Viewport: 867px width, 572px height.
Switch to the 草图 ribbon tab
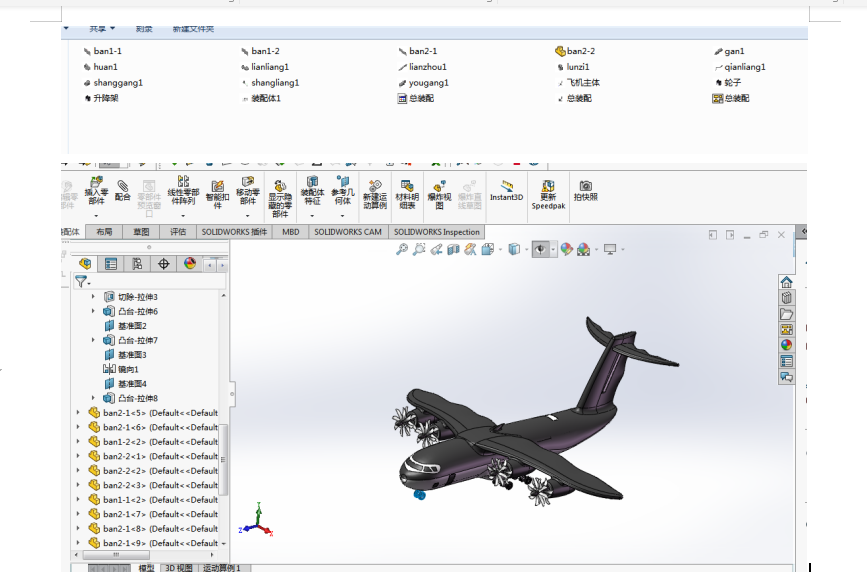click(141, 232)
